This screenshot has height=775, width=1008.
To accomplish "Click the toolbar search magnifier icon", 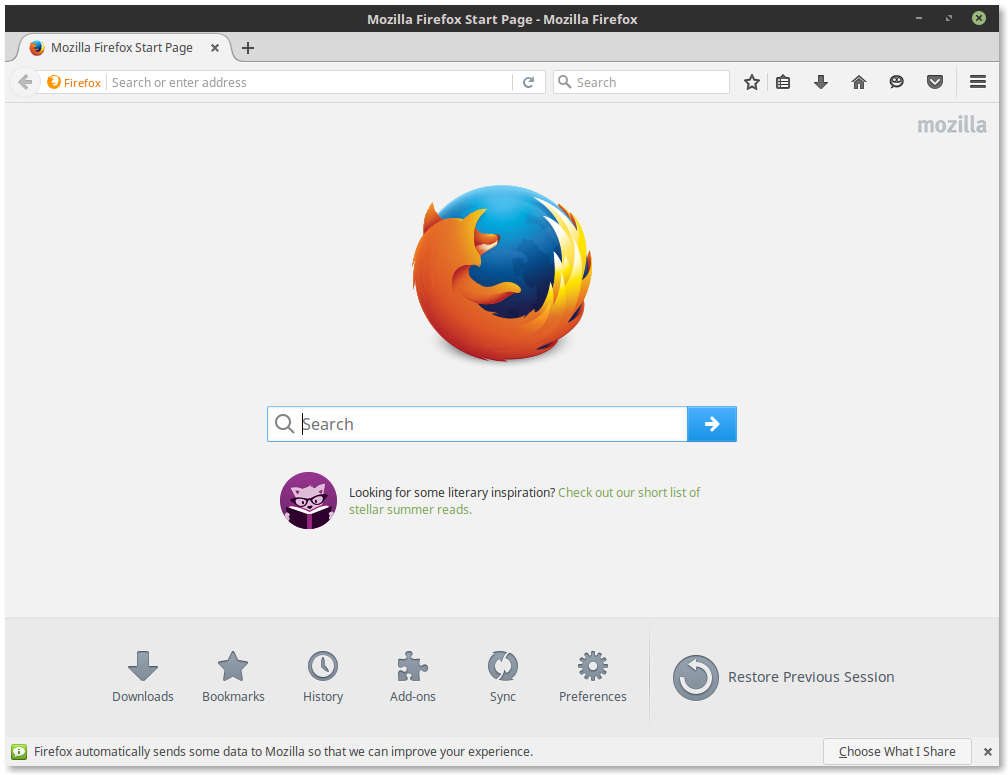I will (x=564, y=82).
